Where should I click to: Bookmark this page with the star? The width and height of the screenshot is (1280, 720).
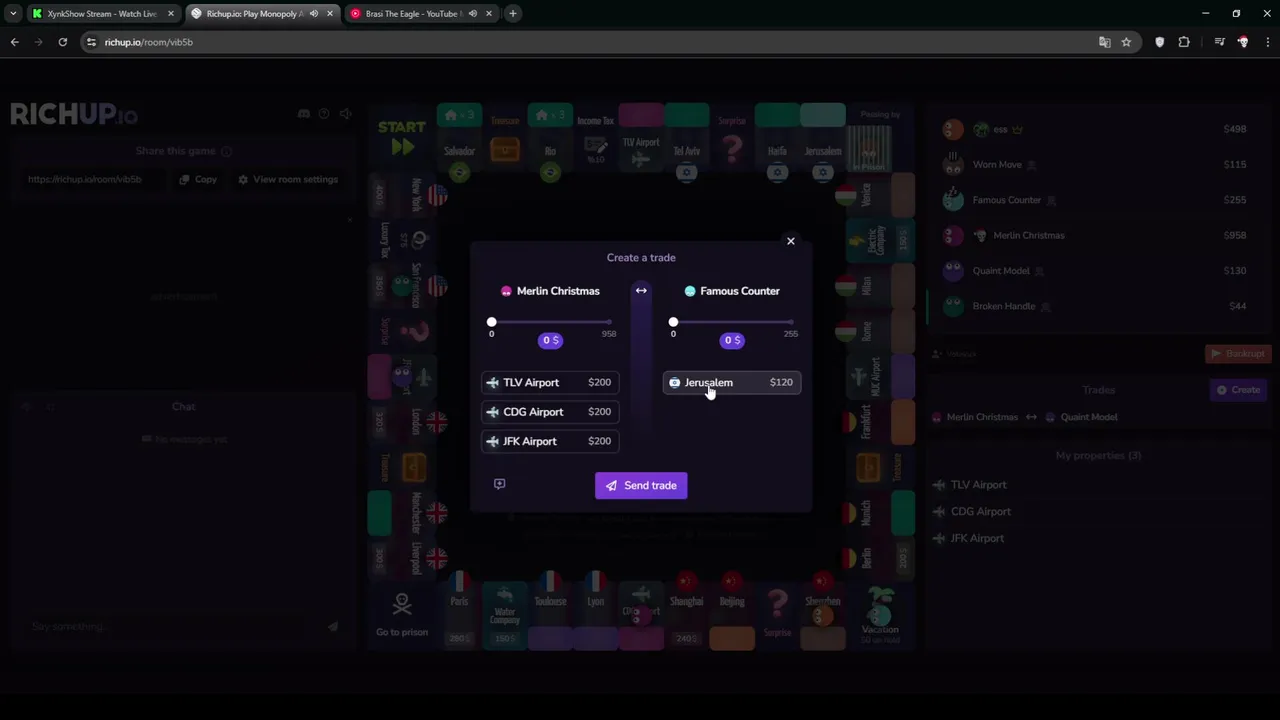1126,42
